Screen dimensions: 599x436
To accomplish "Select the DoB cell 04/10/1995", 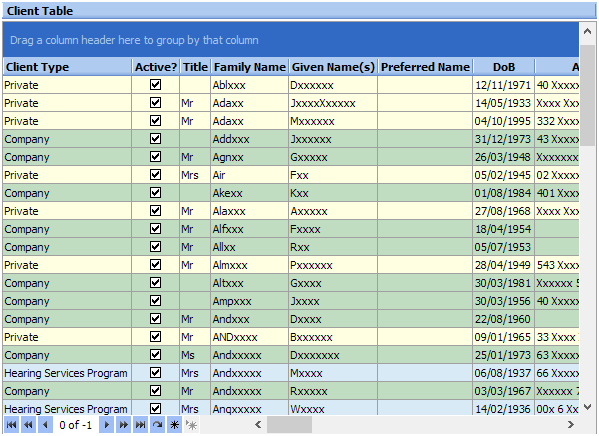I will 503,121.
